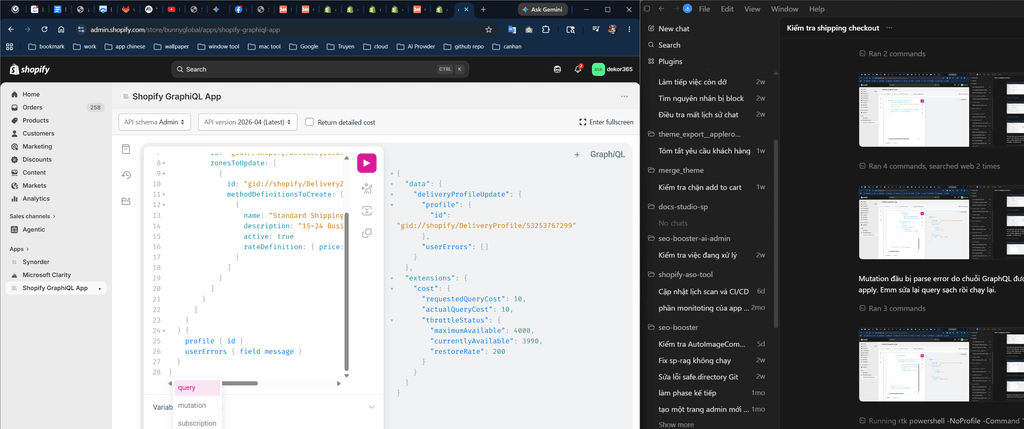Go back in Chrome browser
The width and height of the screenshot is (1024, 429).
11,29
